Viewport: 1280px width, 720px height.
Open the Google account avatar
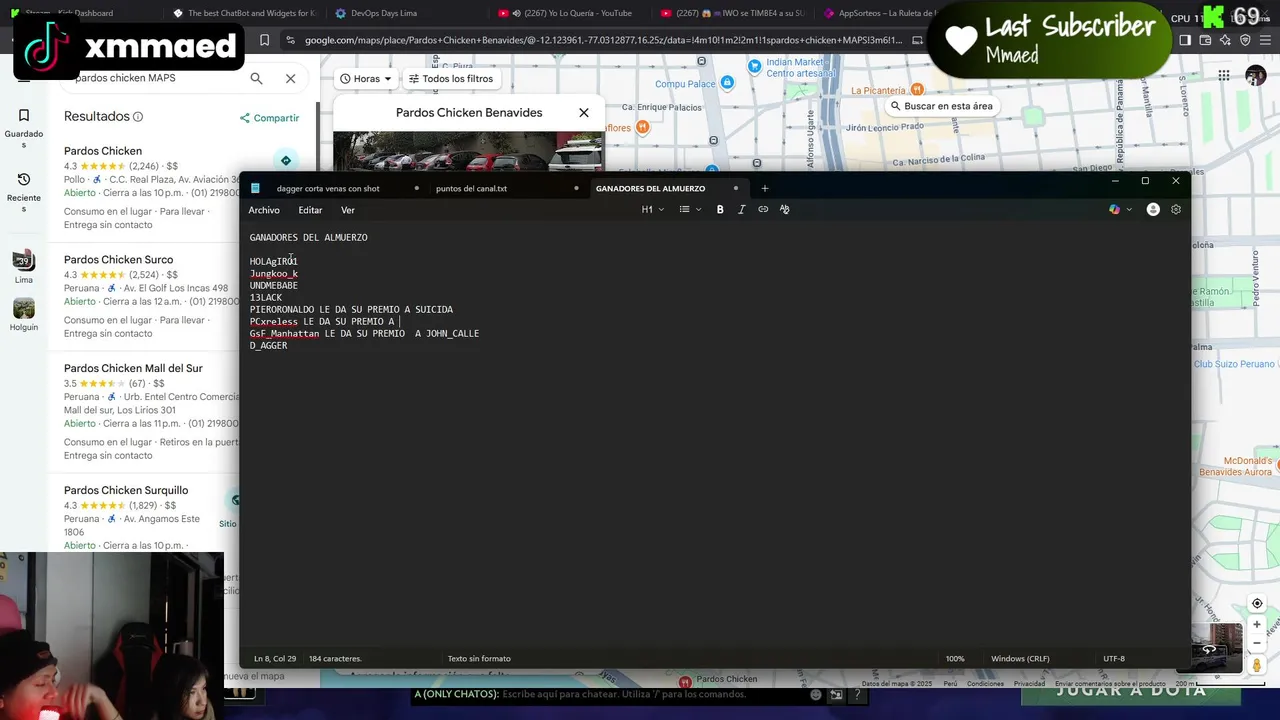pos(1256,75)
